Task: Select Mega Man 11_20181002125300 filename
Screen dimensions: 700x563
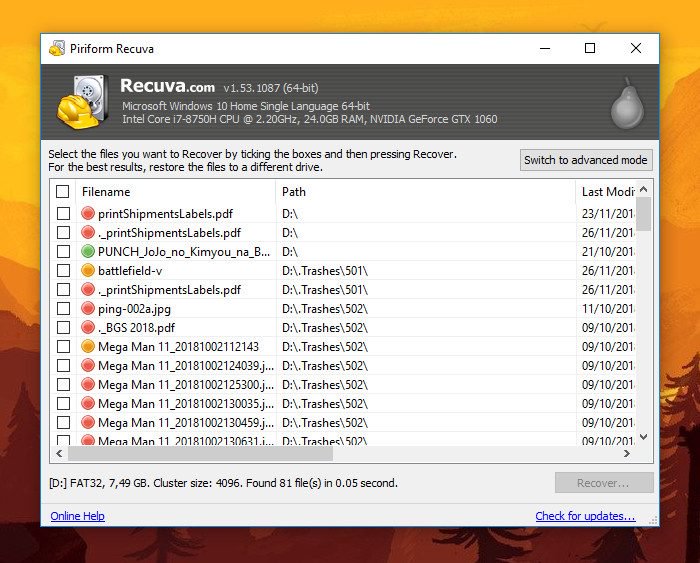Action: click(186, 385)
